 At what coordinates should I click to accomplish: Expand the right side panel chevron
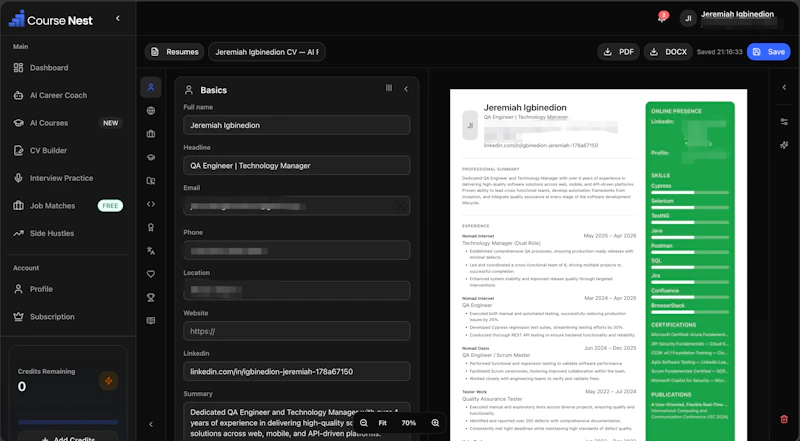(x=784, y=87)
